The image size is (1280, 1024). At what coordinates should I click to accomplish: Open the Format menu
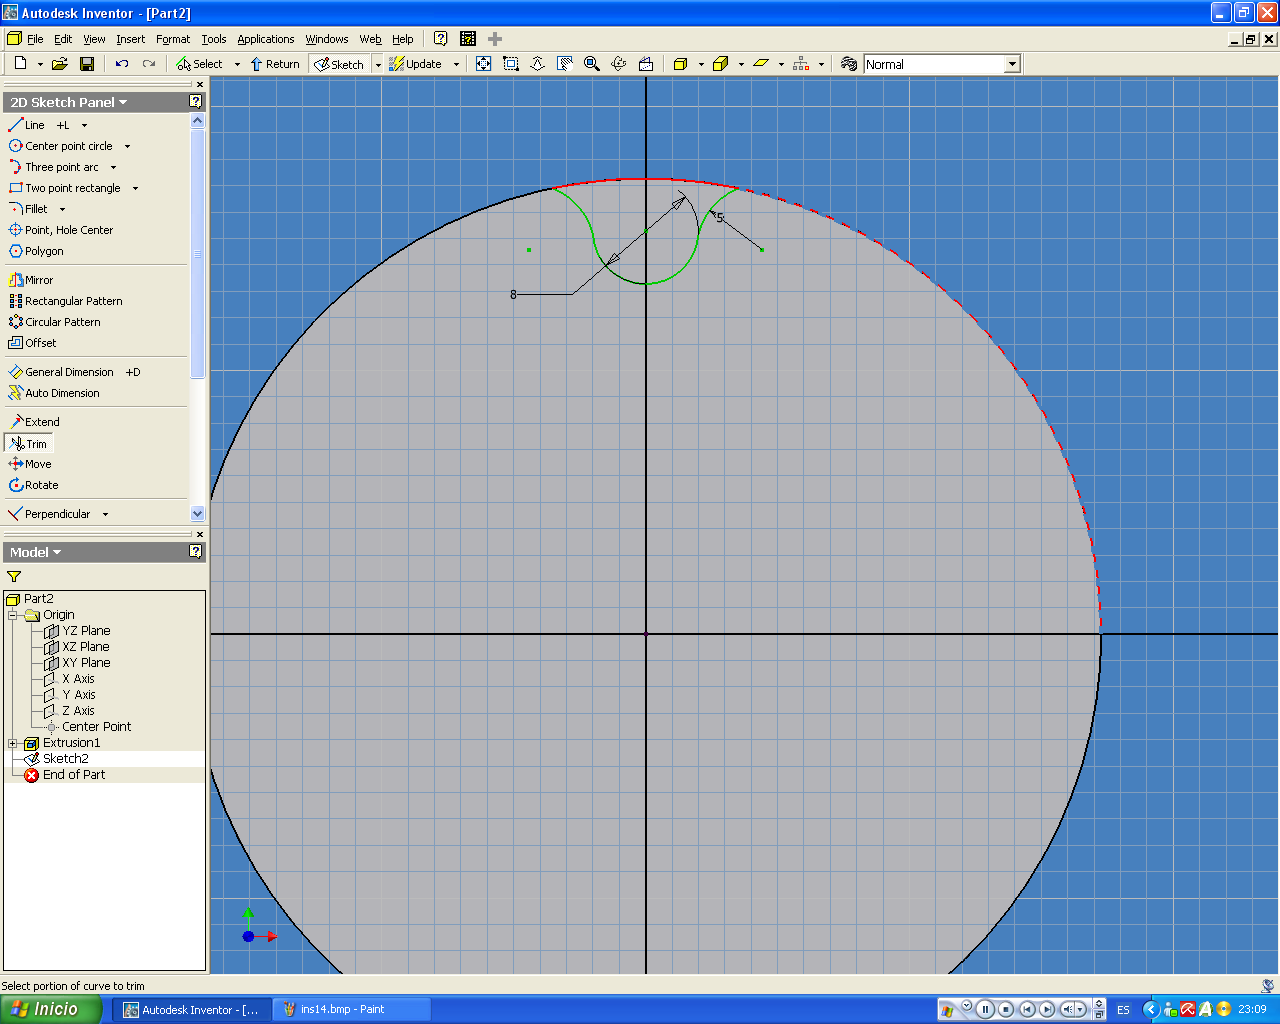point(173,39)
